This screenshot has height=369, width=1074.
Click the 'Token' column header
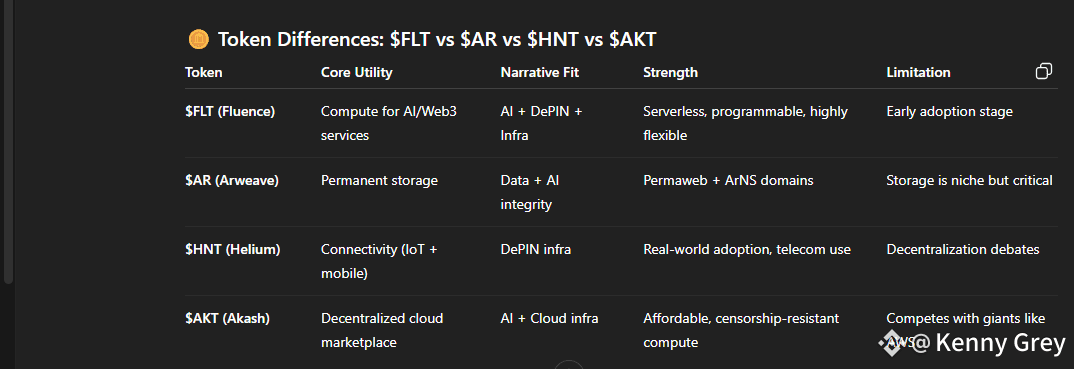203,72
